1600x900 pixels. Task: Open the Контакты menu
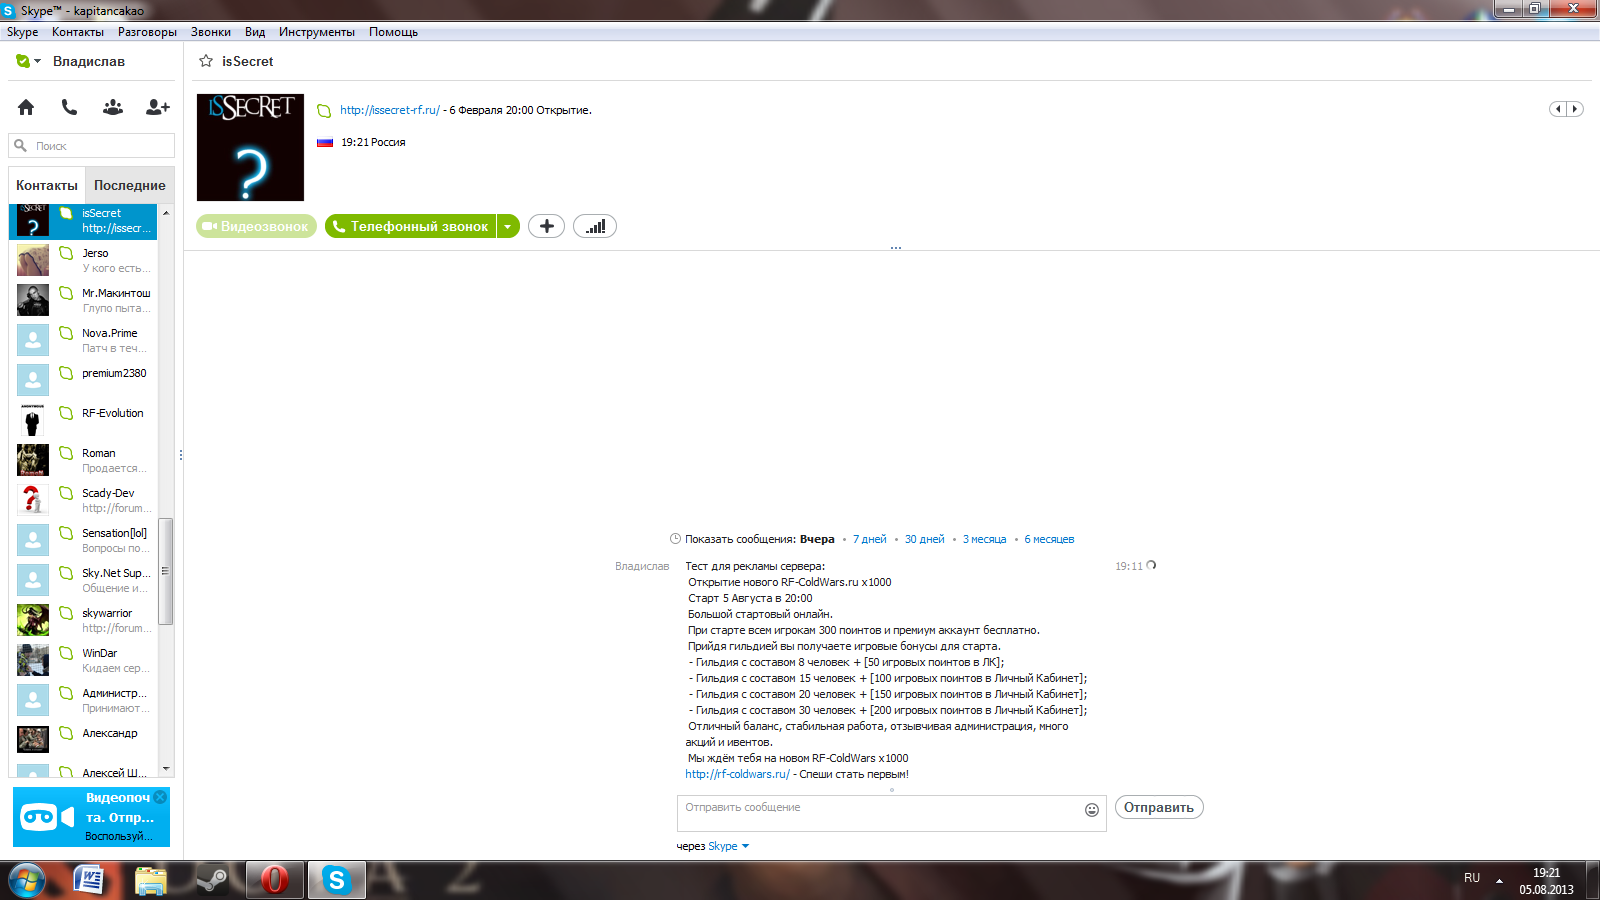pyautogui.click(x=78, y=32)
